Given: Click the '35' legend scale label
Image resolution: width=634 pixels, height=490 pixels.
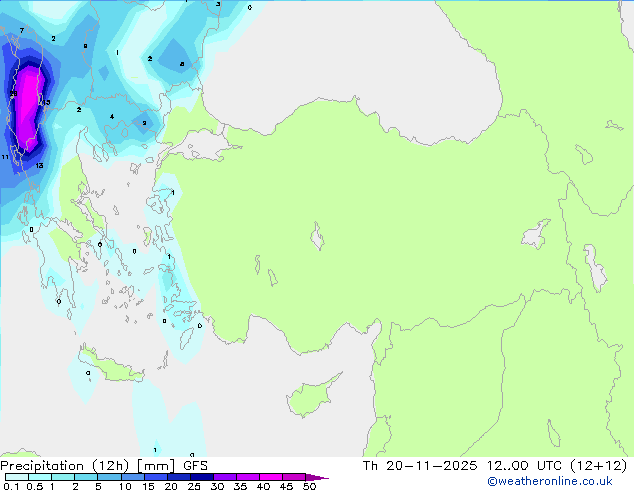Looking at the screenshot, I should pos(240,486).
